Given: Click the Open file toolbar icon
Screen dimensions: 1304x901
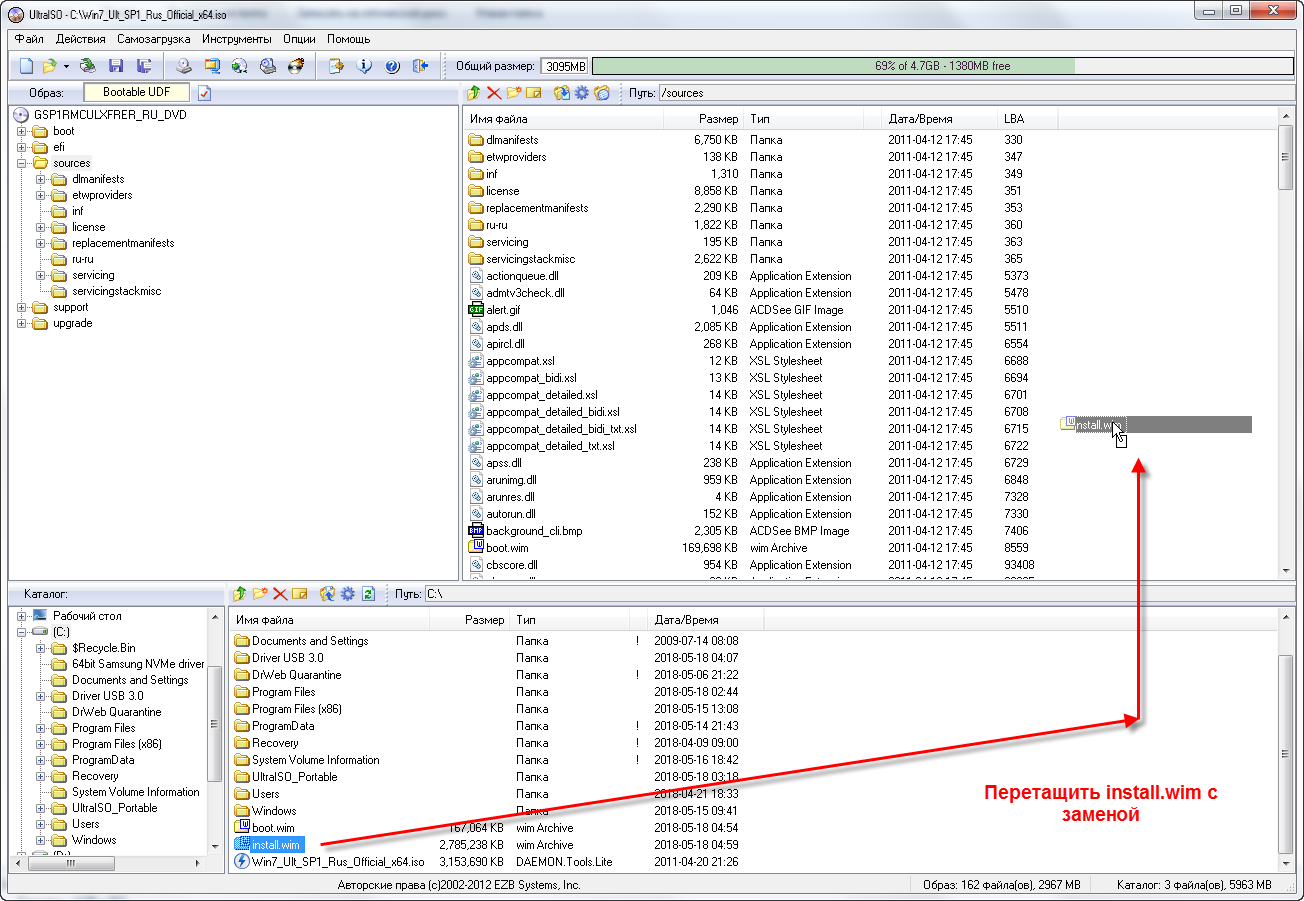Looking at the screenshot, I should (x=49, y=66).
